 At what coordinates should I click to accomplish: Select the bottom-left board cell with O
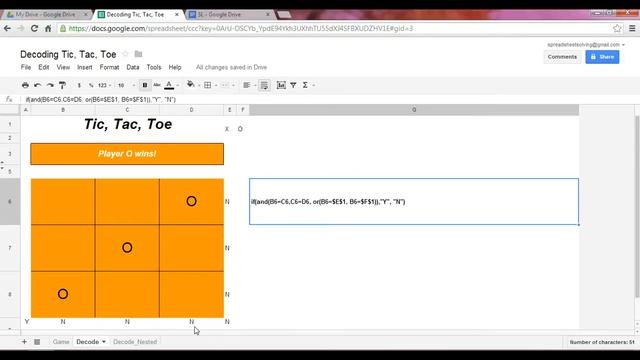63,294
